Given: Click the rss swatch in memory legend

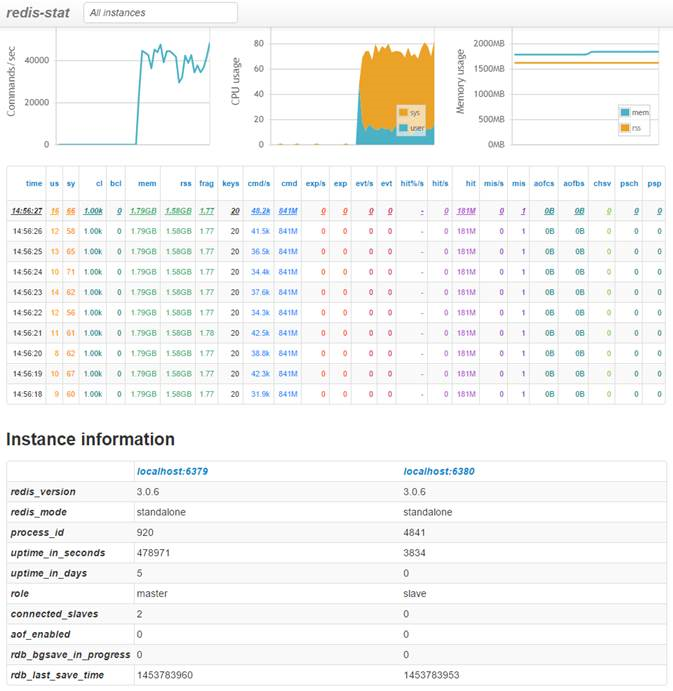Looking at the screenshot, I should pos(625,128).
